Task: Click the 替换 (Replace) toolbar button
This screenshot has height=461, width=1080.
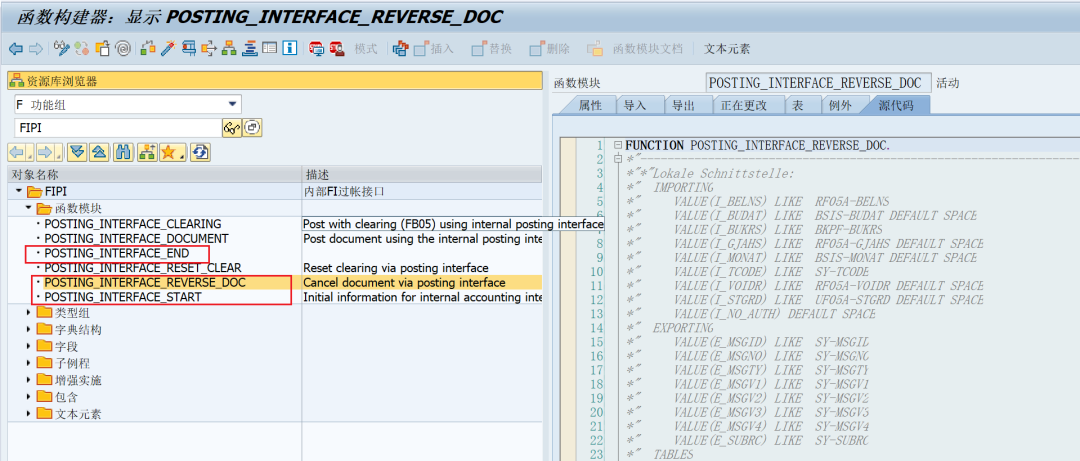Action: [492, 49]
